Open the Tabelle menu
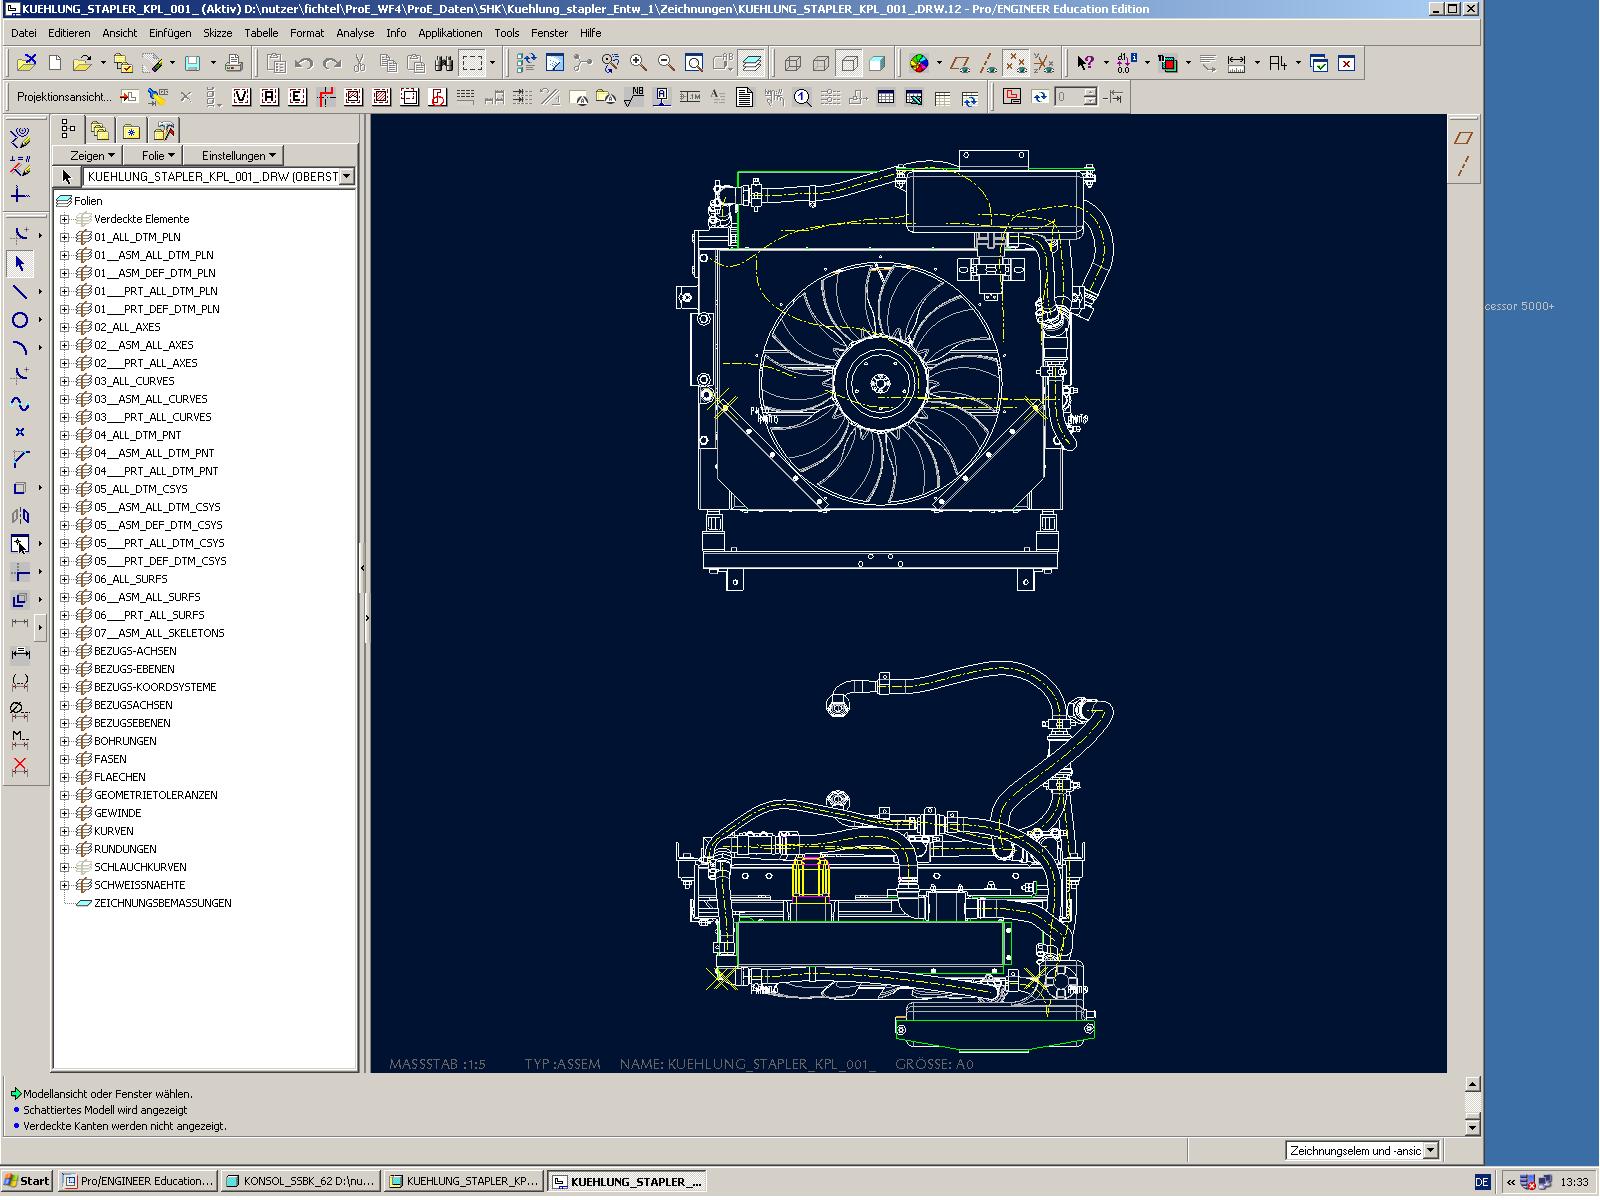This screenshot has height=1200, width=1600. coord(261,33)
